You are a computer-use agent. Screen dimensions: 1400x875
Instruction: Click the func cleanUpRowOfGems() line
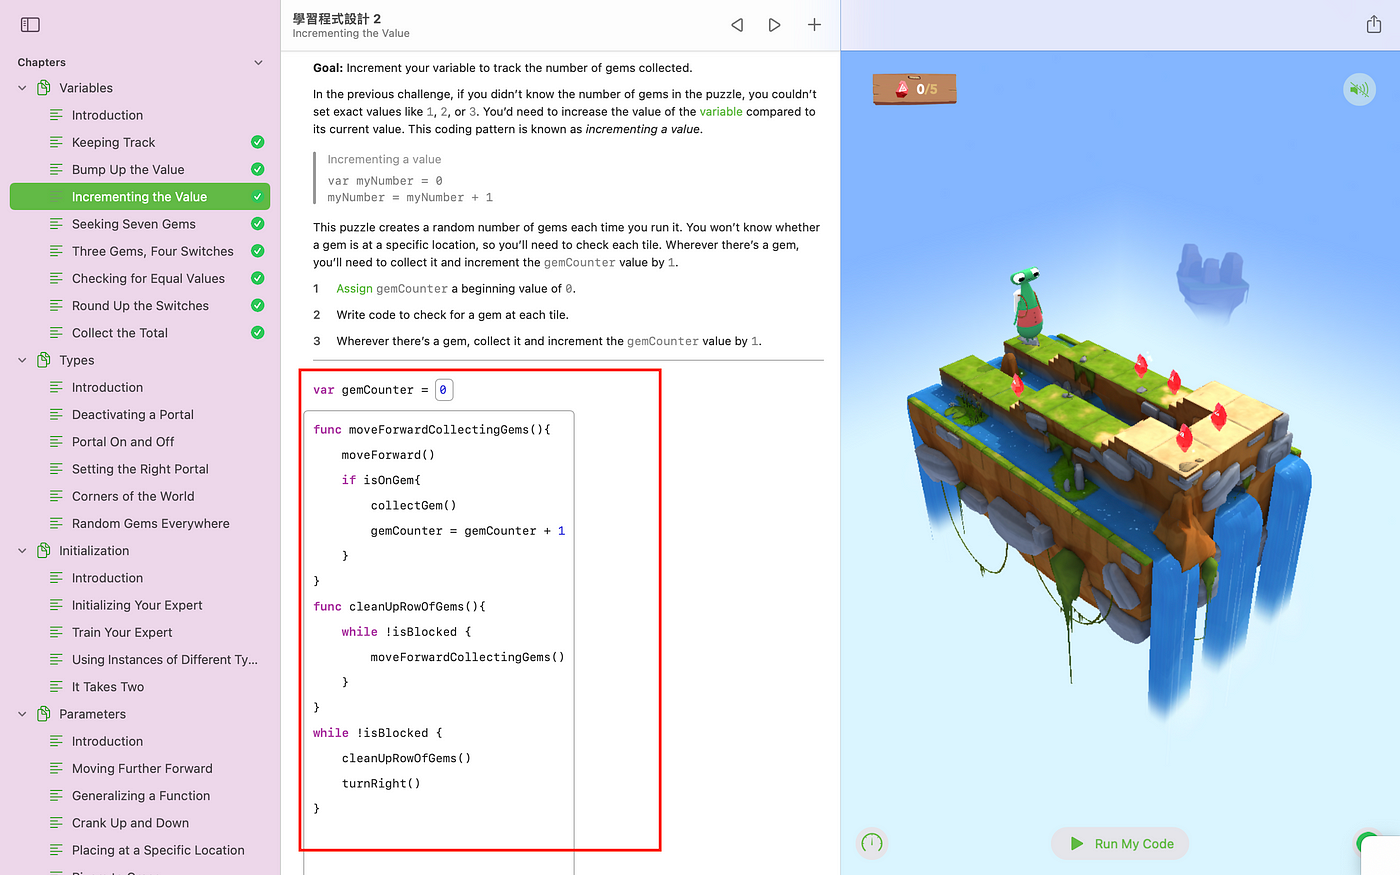click(x=399, y=607)
